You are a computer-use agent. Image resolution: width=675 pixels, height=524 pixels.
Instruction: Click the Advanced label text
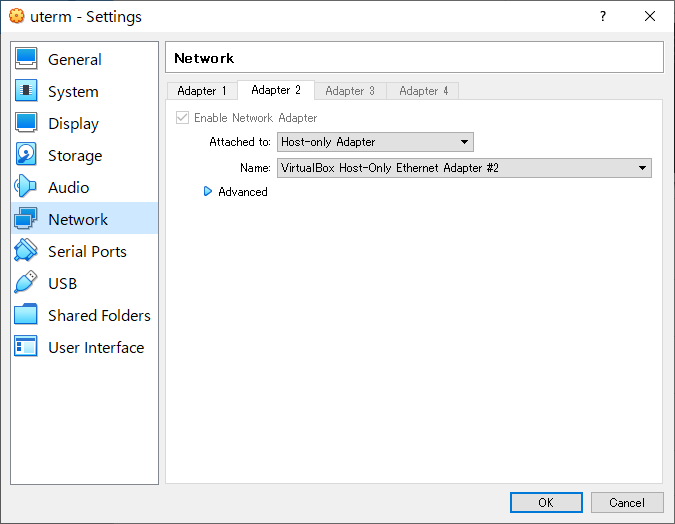click(x=243, y=192)
